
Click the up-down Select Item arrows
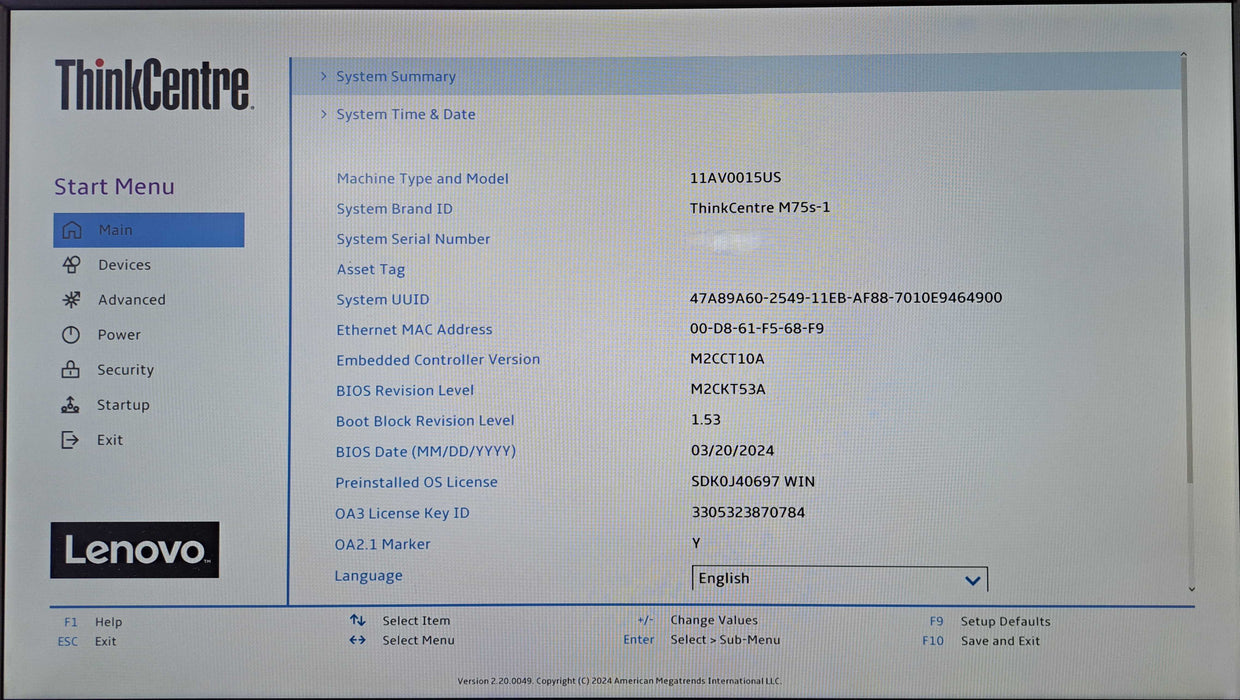pos(357,621)
